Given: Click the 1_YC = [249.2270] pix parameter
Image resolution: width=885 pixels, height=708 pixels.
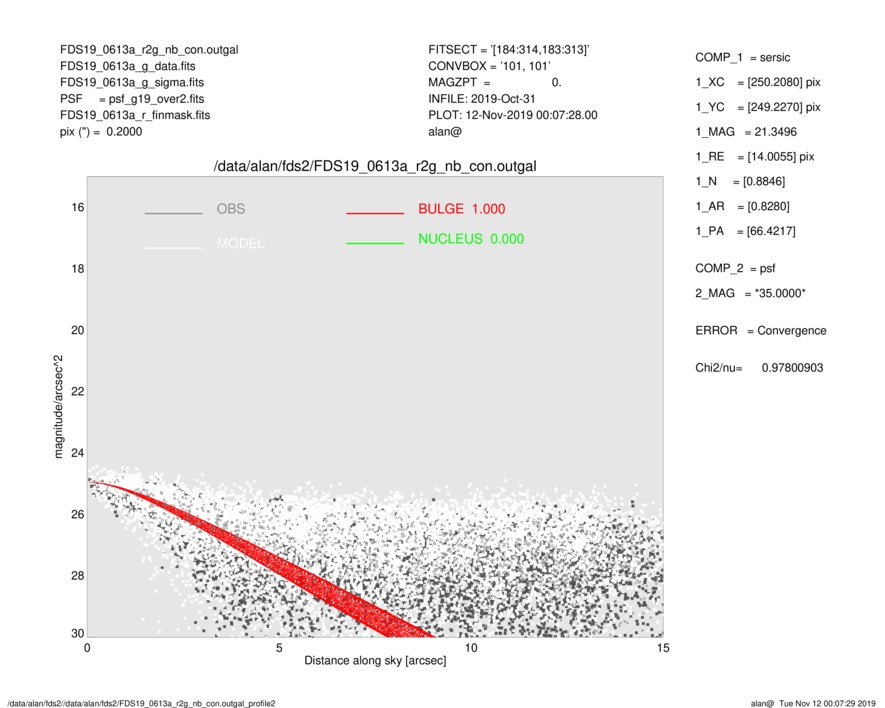Looking at the screenshot, I should (758, 107).
